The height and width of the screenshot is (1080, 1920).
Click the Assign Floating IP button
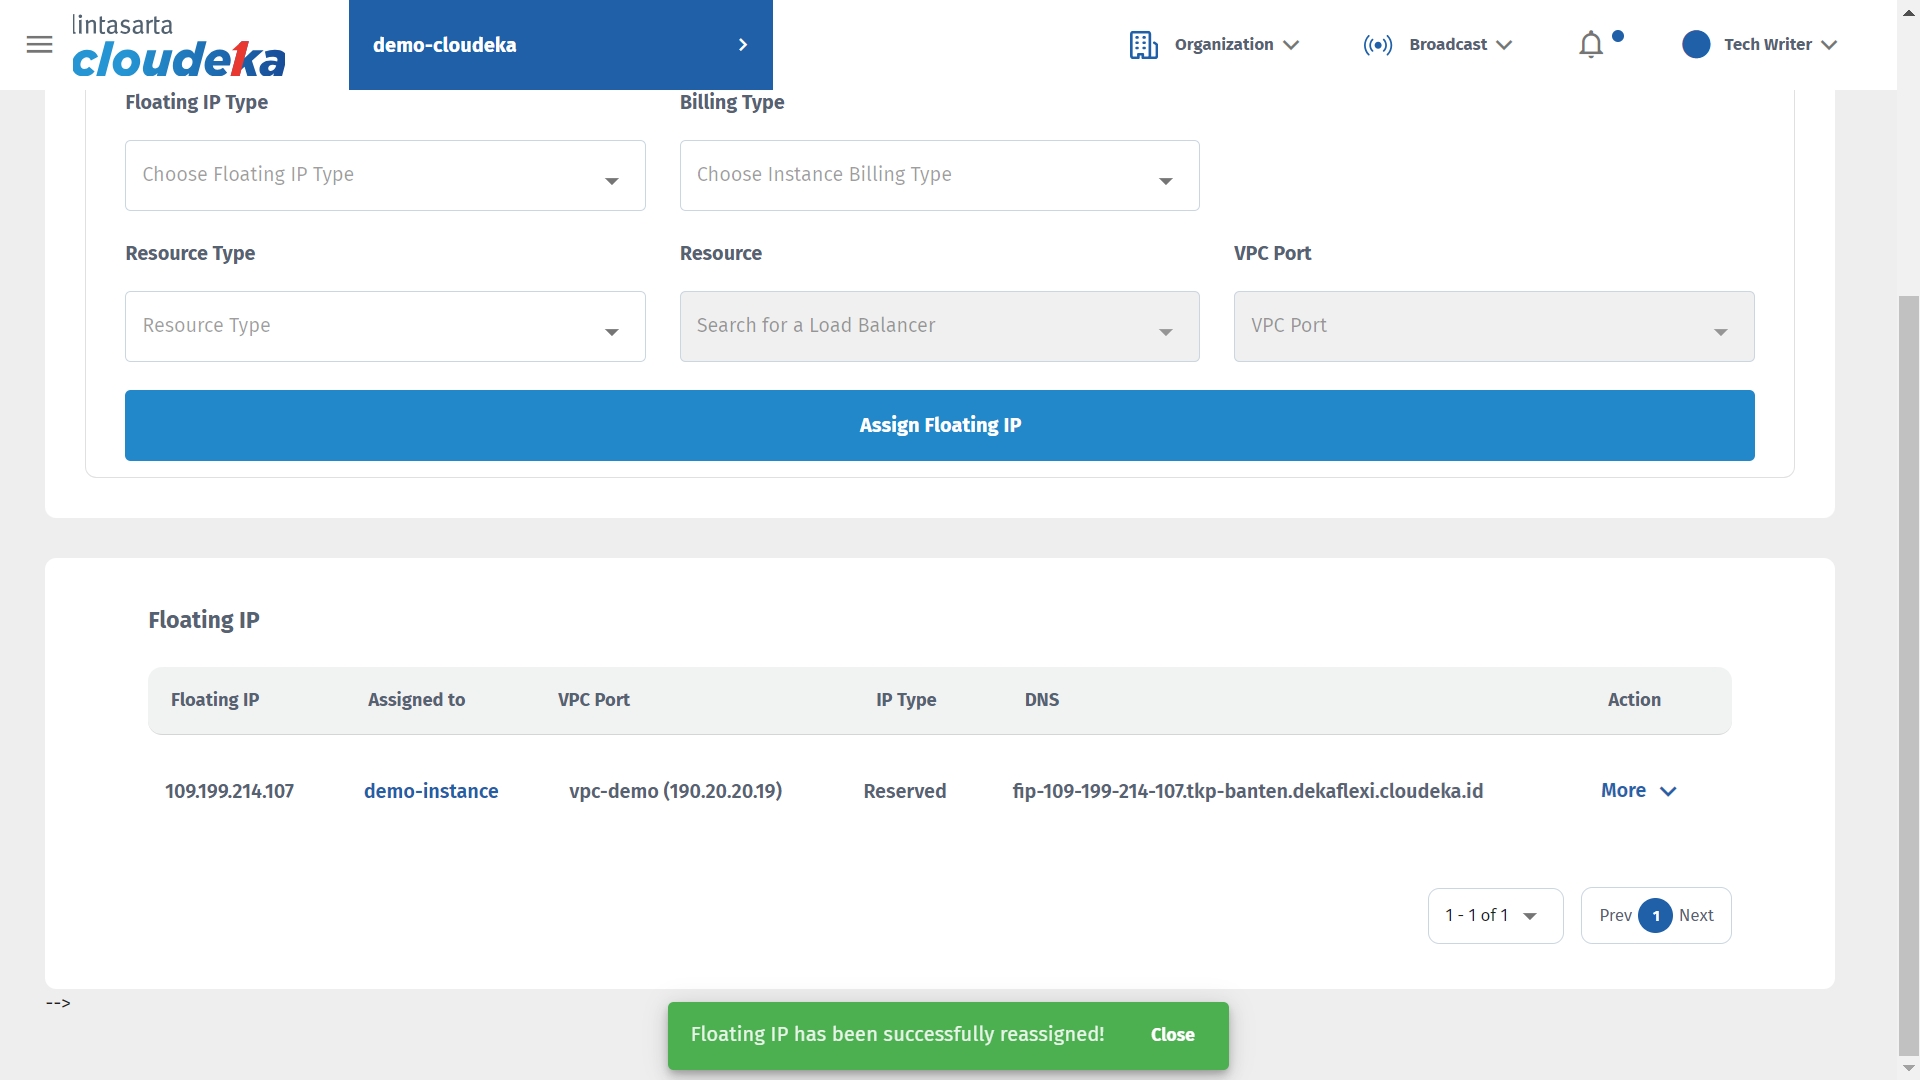[x=939, y=426]
